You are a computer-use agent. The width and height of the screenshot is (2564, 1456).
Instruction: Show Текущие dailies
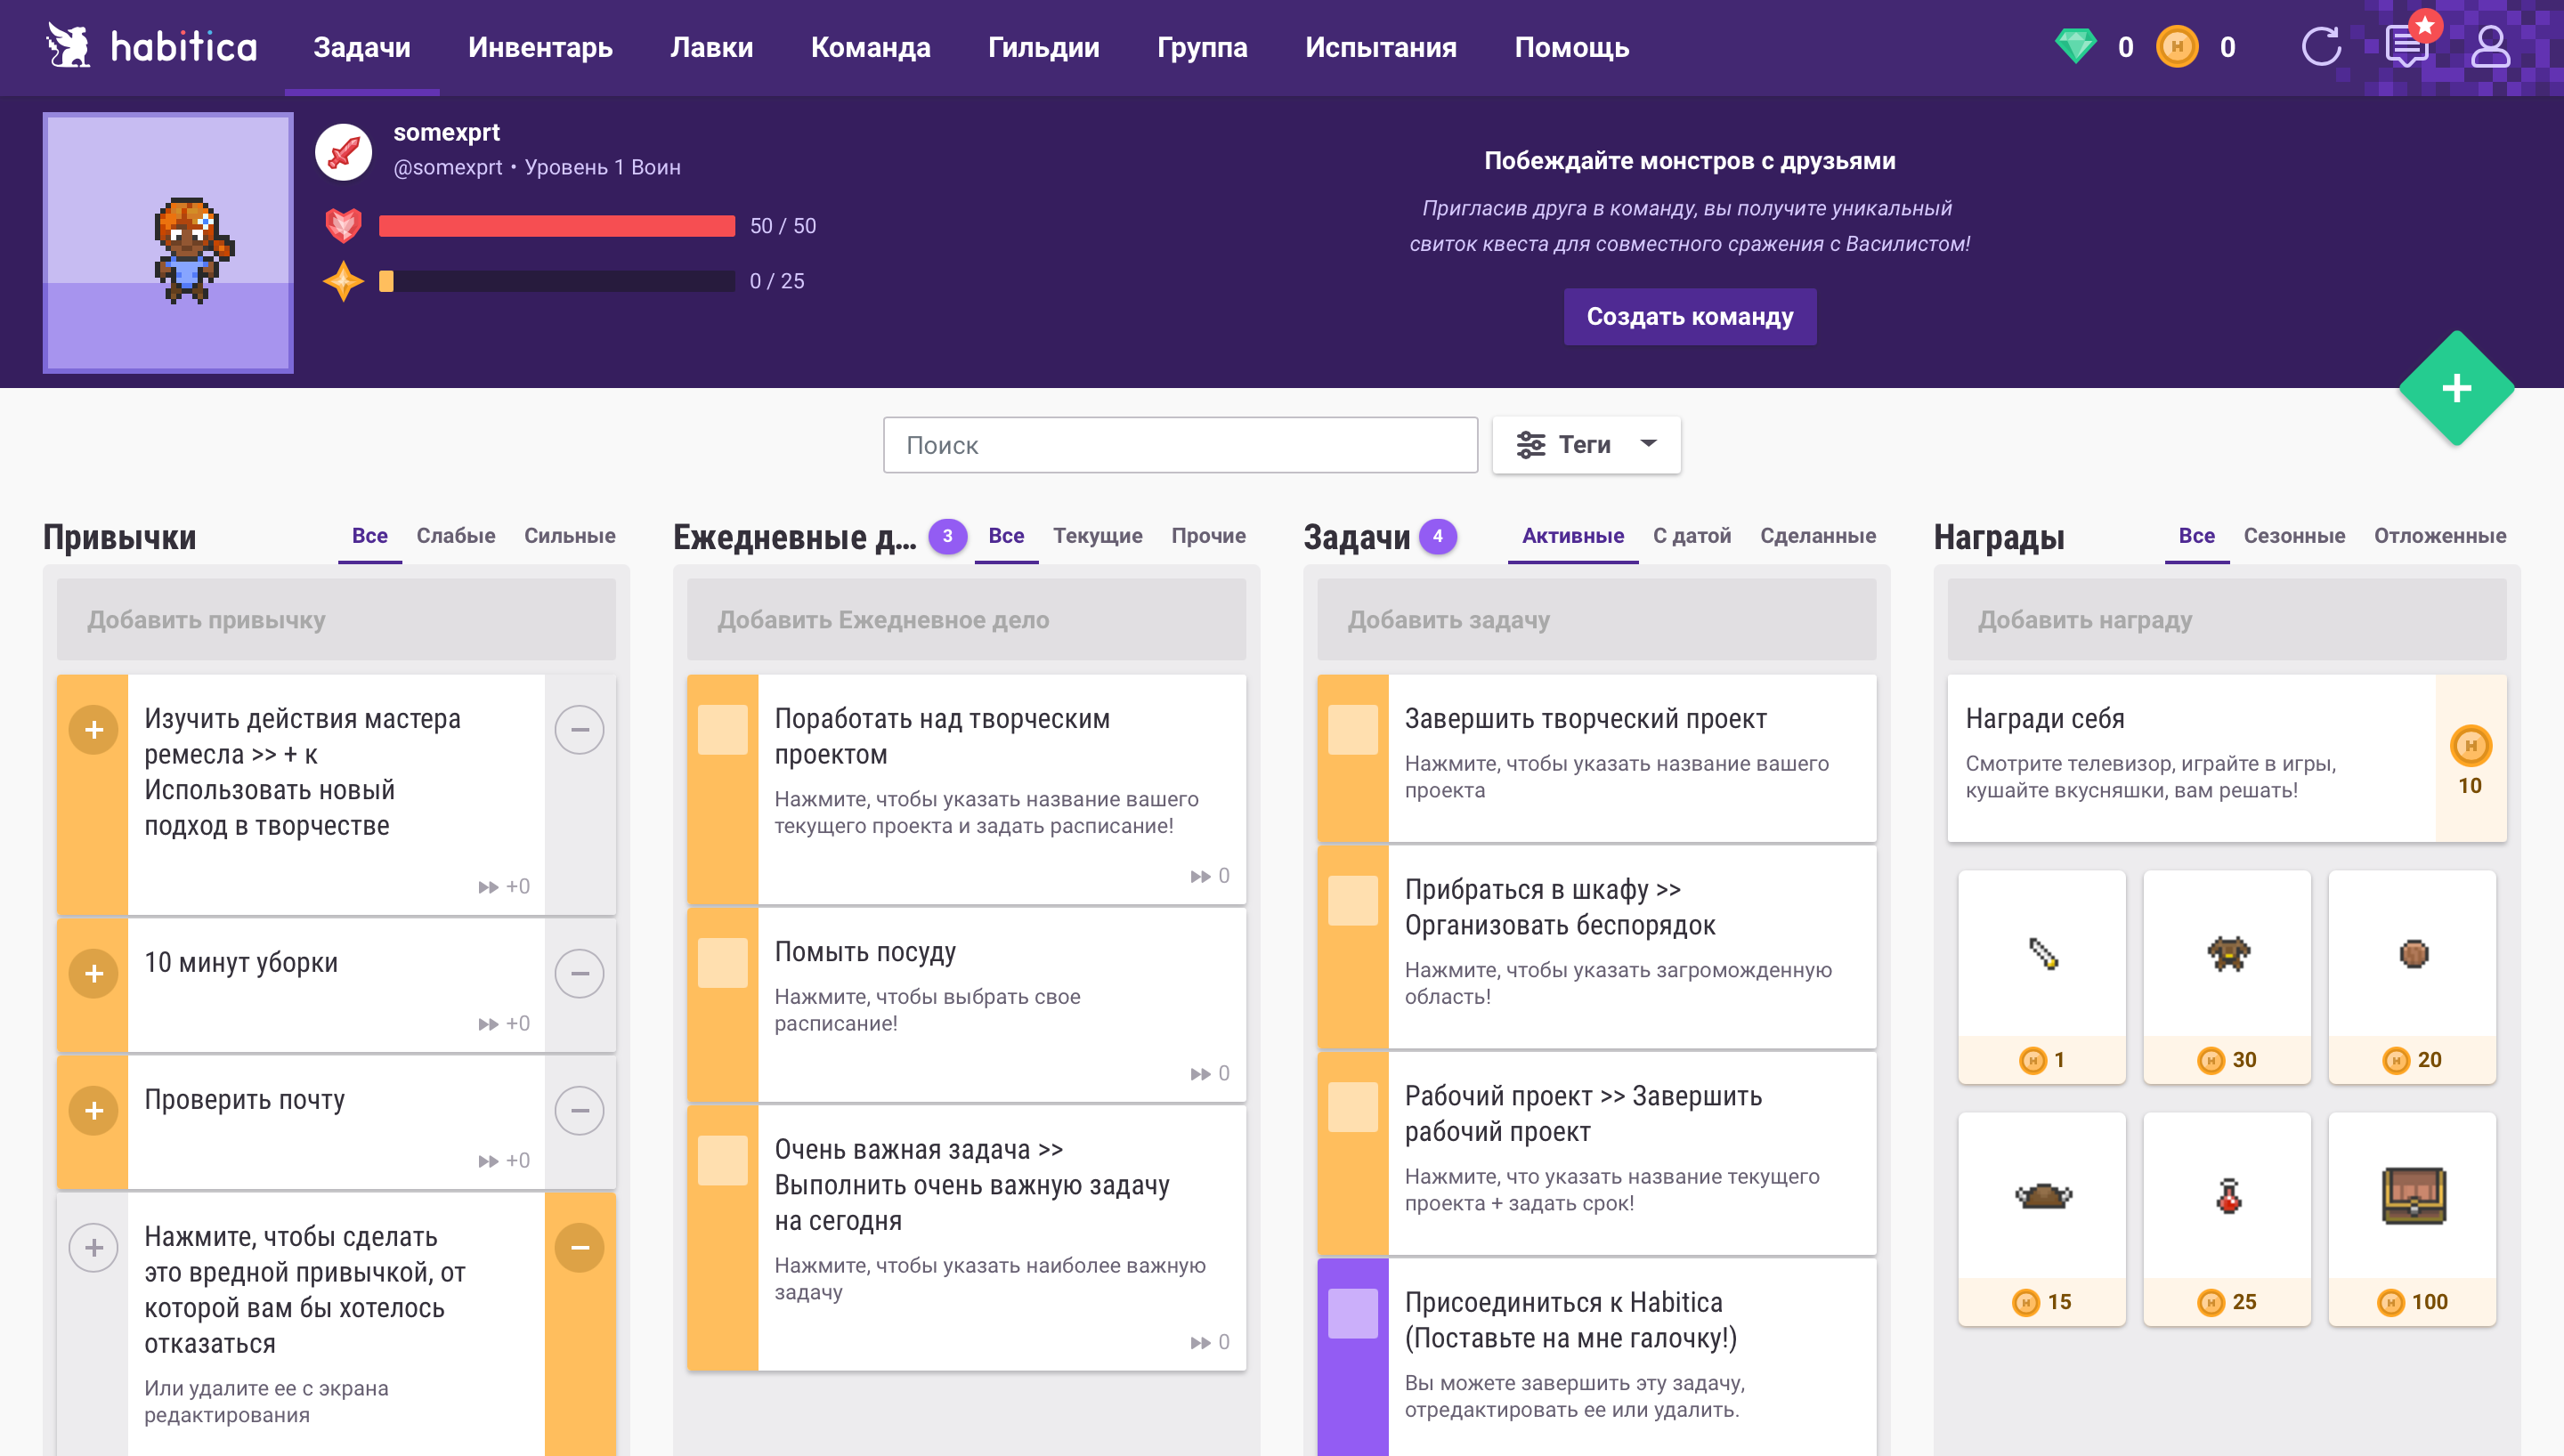(x=1097, y=536)
